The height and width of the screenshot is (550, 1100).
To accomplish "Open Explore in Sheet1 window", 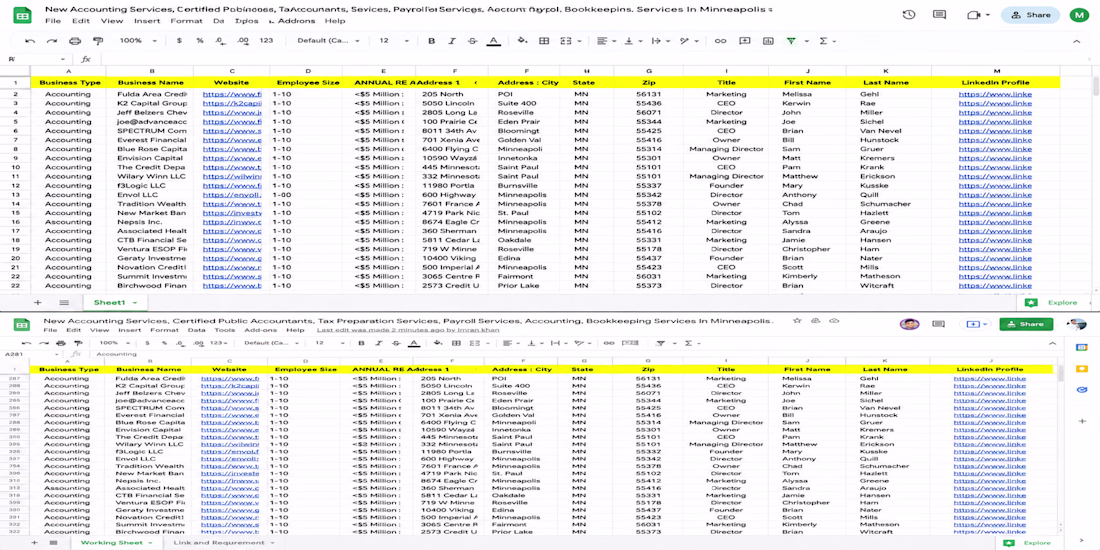I will click(1050, 302).
